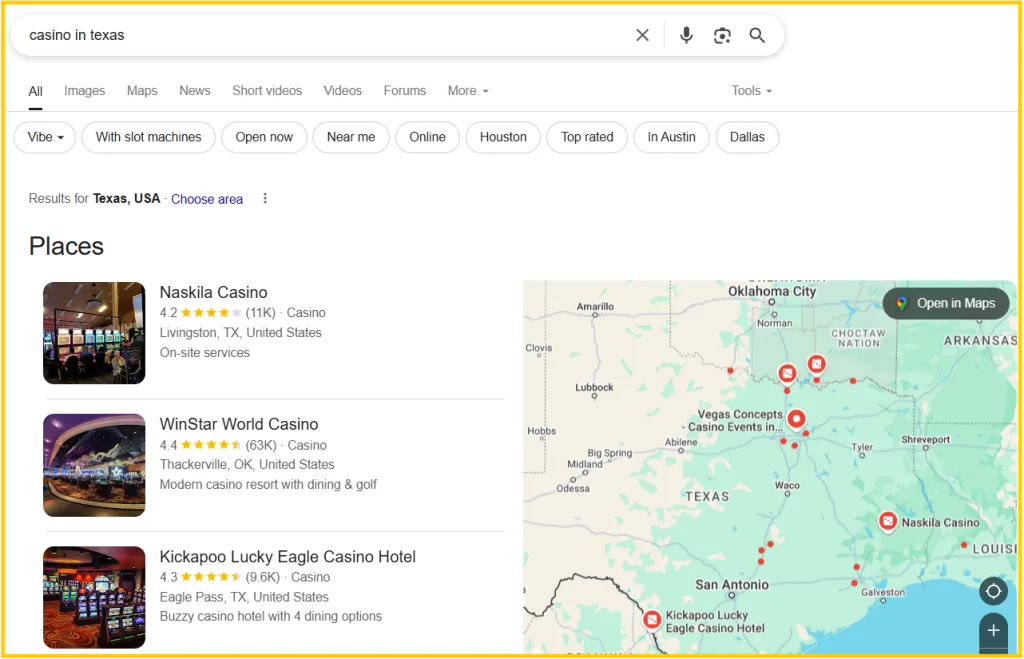Toggle the Open now filter chip

point(264,137)
